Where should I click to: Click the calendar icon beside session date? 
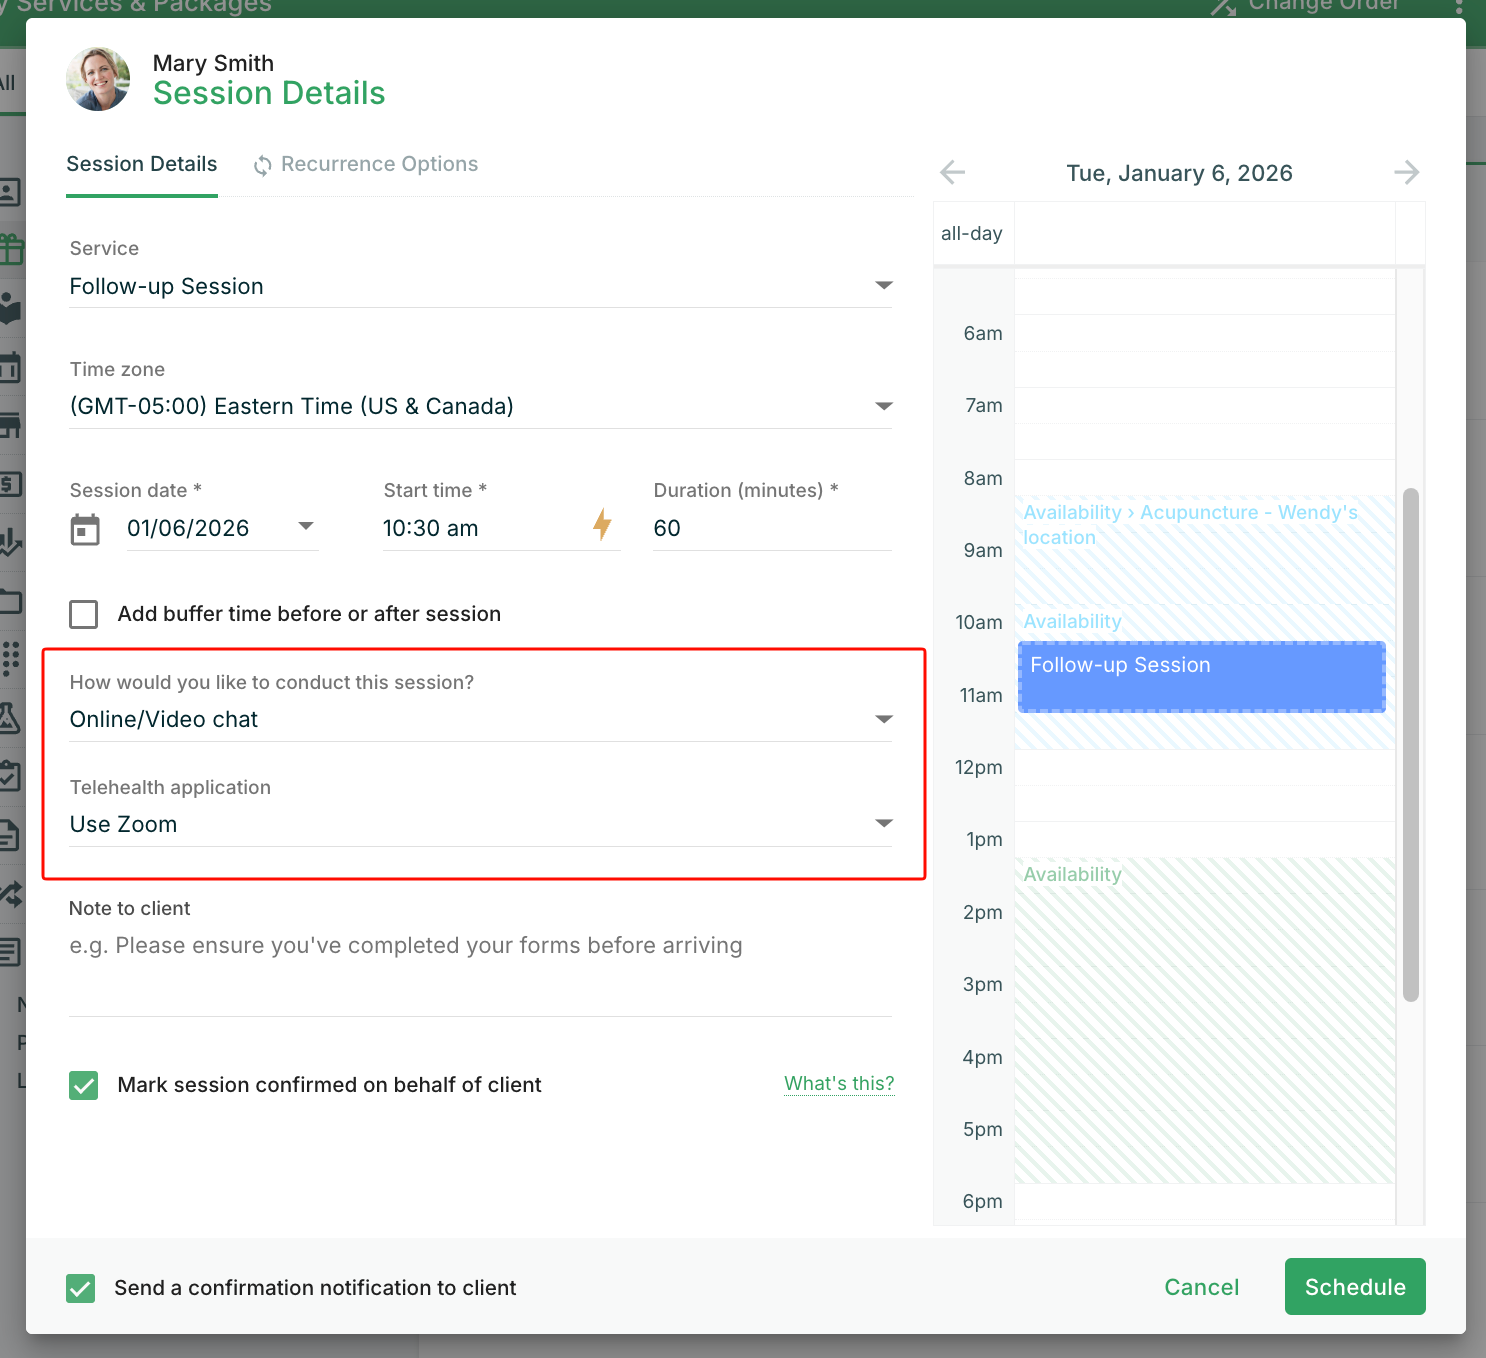86,529
